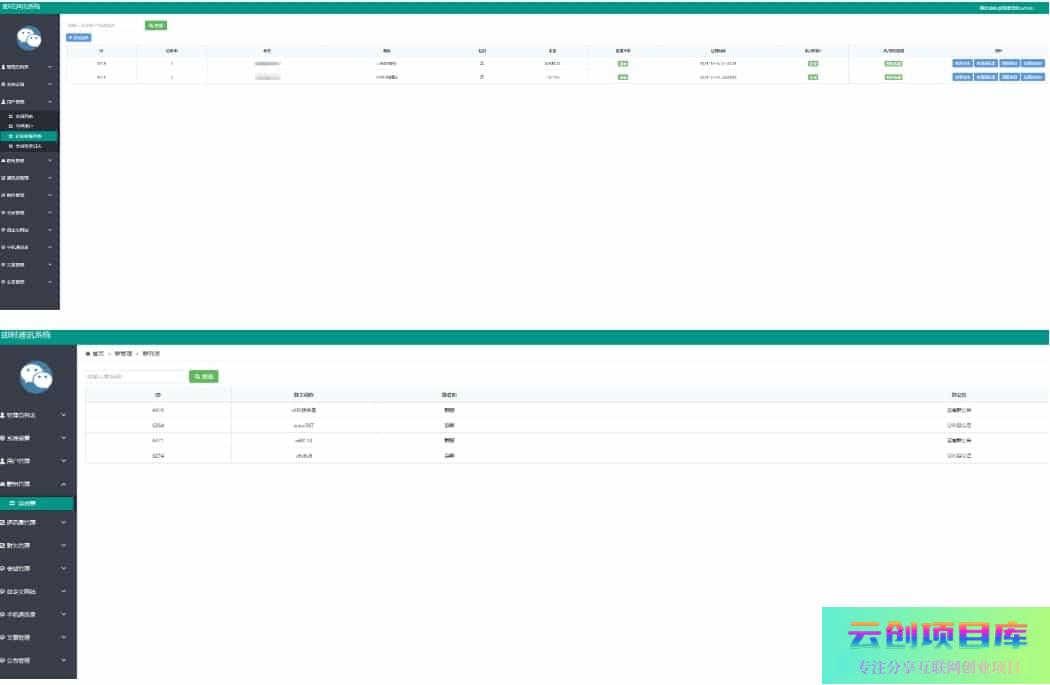Focus the search input field in lower panel

click(135, 377)
